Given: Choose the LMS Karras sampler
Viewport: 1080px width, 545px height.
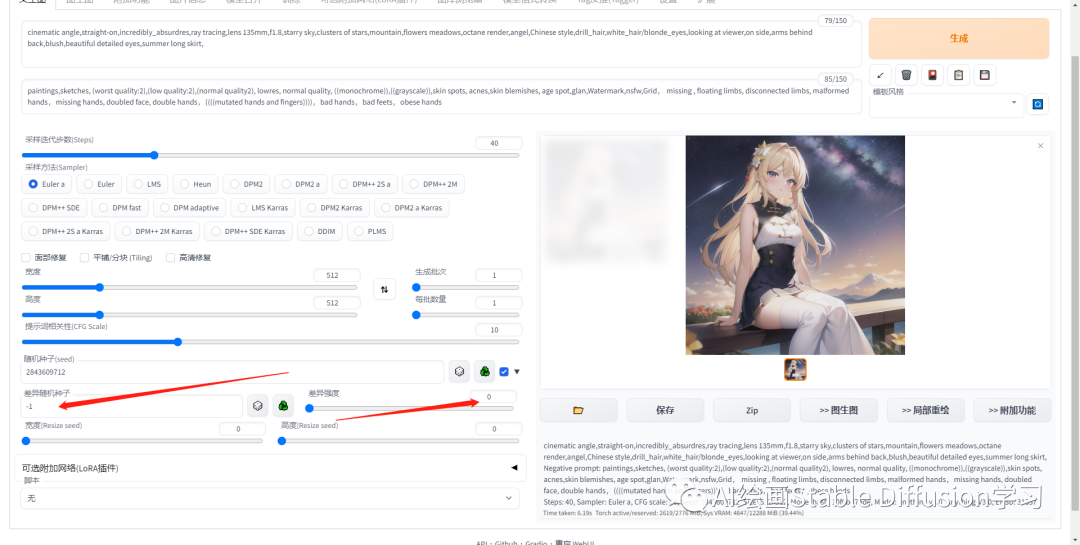Looking at the screenshot, I should [x=263, y=207].
